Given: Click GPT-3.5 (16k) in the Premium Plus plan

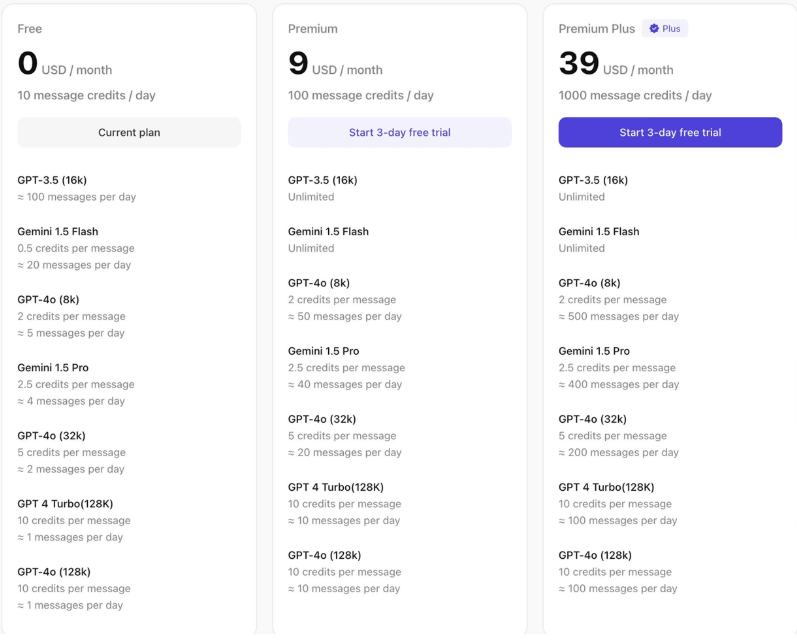Looking at the screenshot, I should click(593, 180).
